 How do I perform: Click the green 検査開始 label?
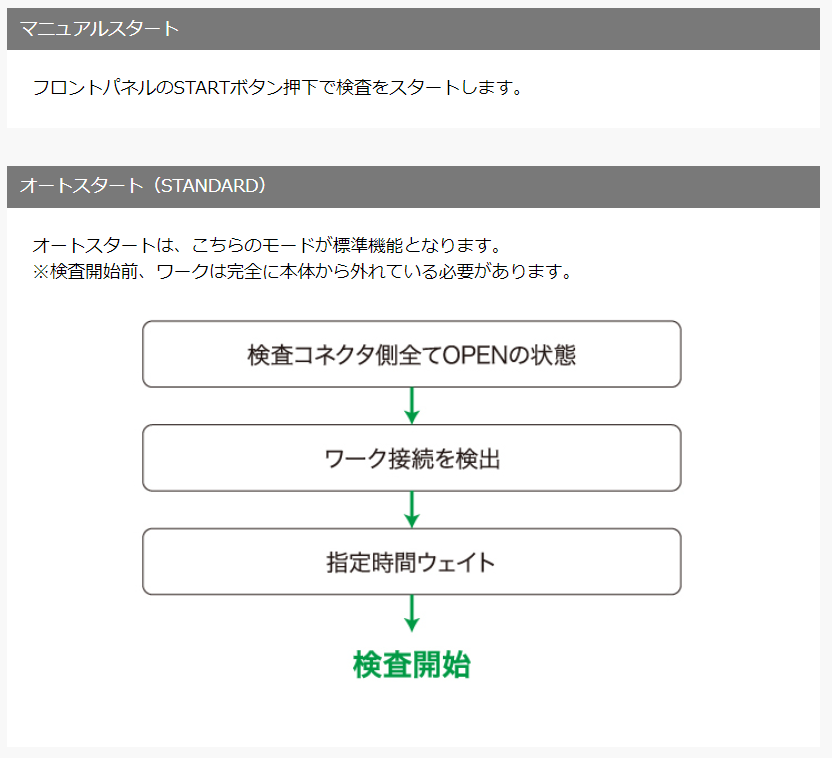point(411,665)
